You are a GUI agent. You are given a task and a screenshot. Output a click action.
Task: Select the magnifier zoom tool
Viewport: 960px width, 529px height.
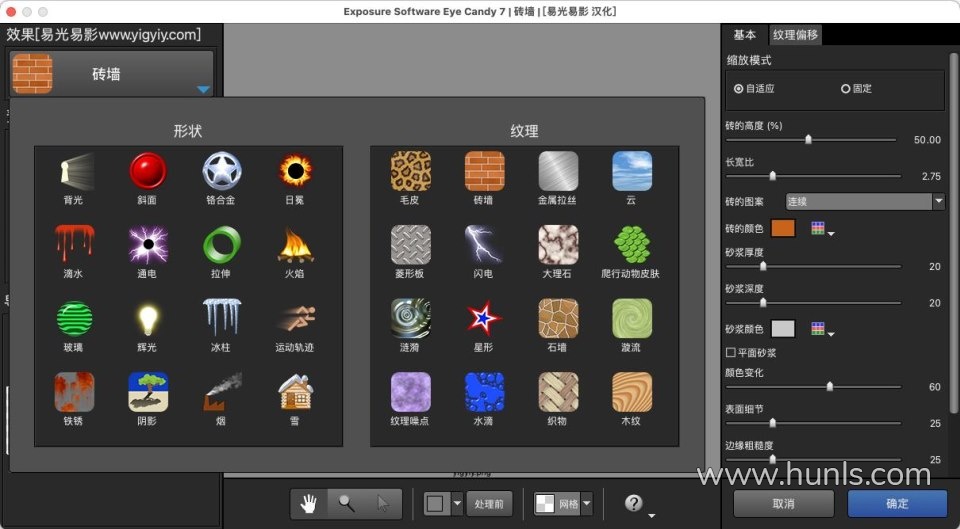346,504
